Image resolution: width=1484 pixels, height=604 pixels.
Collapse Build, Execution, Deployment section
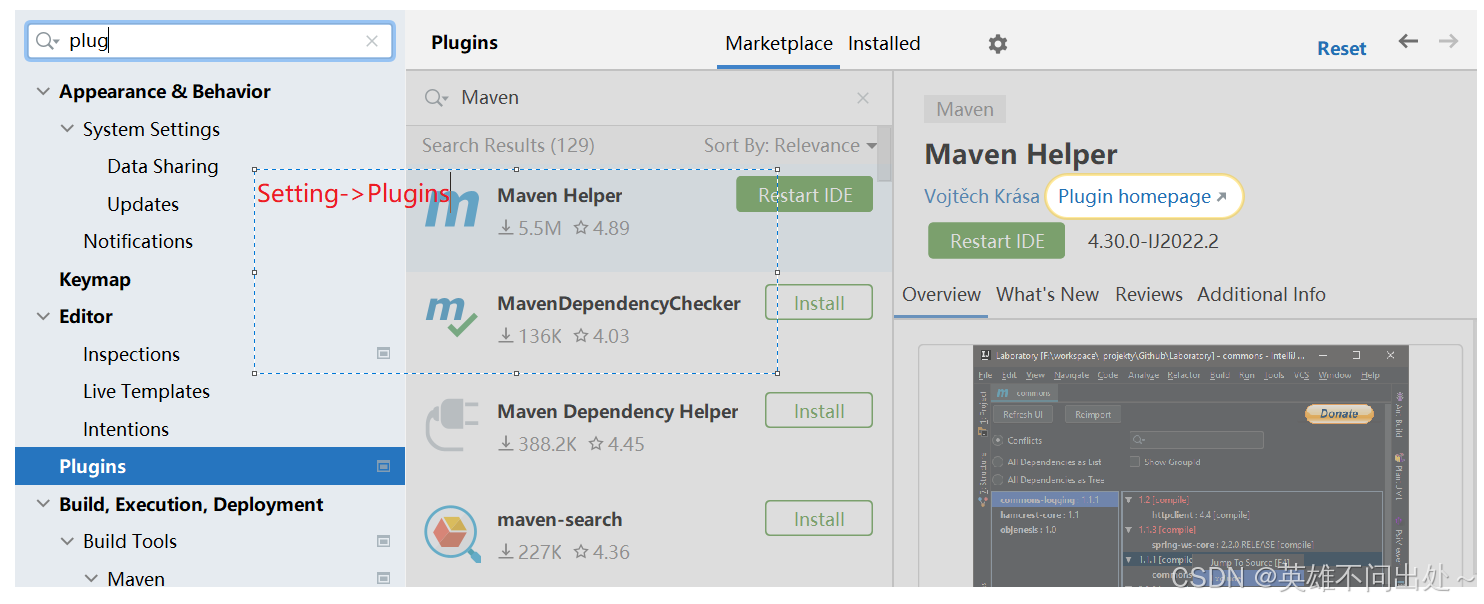43,504
